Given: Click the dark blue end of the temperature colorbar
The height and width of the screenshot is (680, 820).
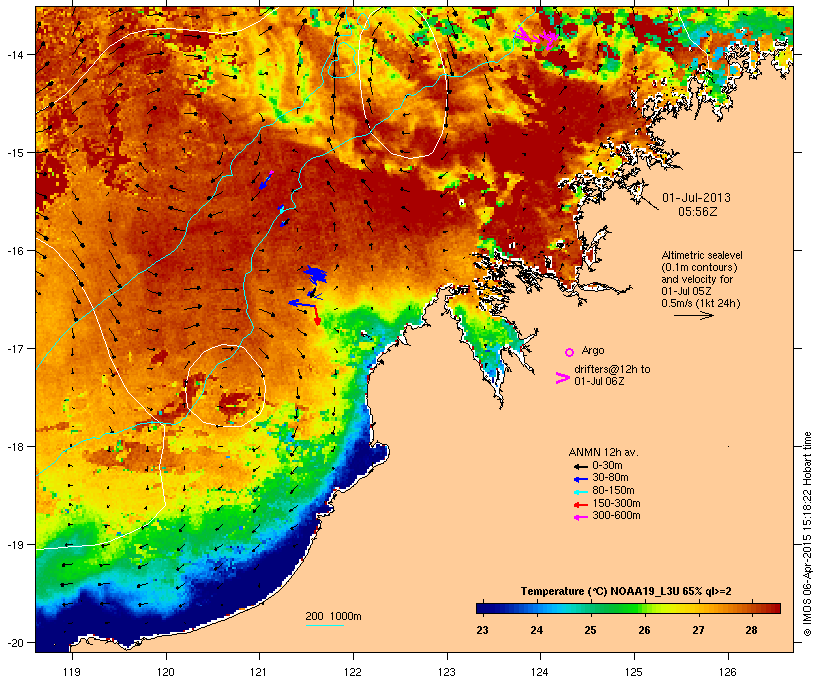Looking at the screenshot, I should tap(481, 608).
